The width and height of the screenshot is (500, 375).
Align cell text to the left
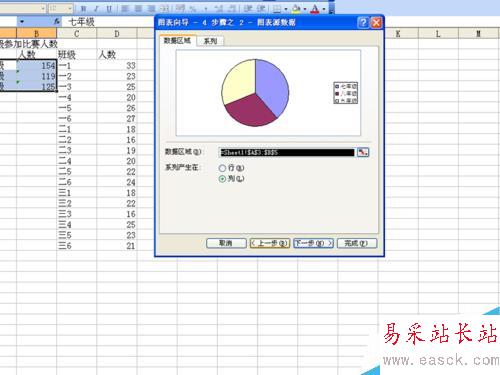(x=125, y=8)
